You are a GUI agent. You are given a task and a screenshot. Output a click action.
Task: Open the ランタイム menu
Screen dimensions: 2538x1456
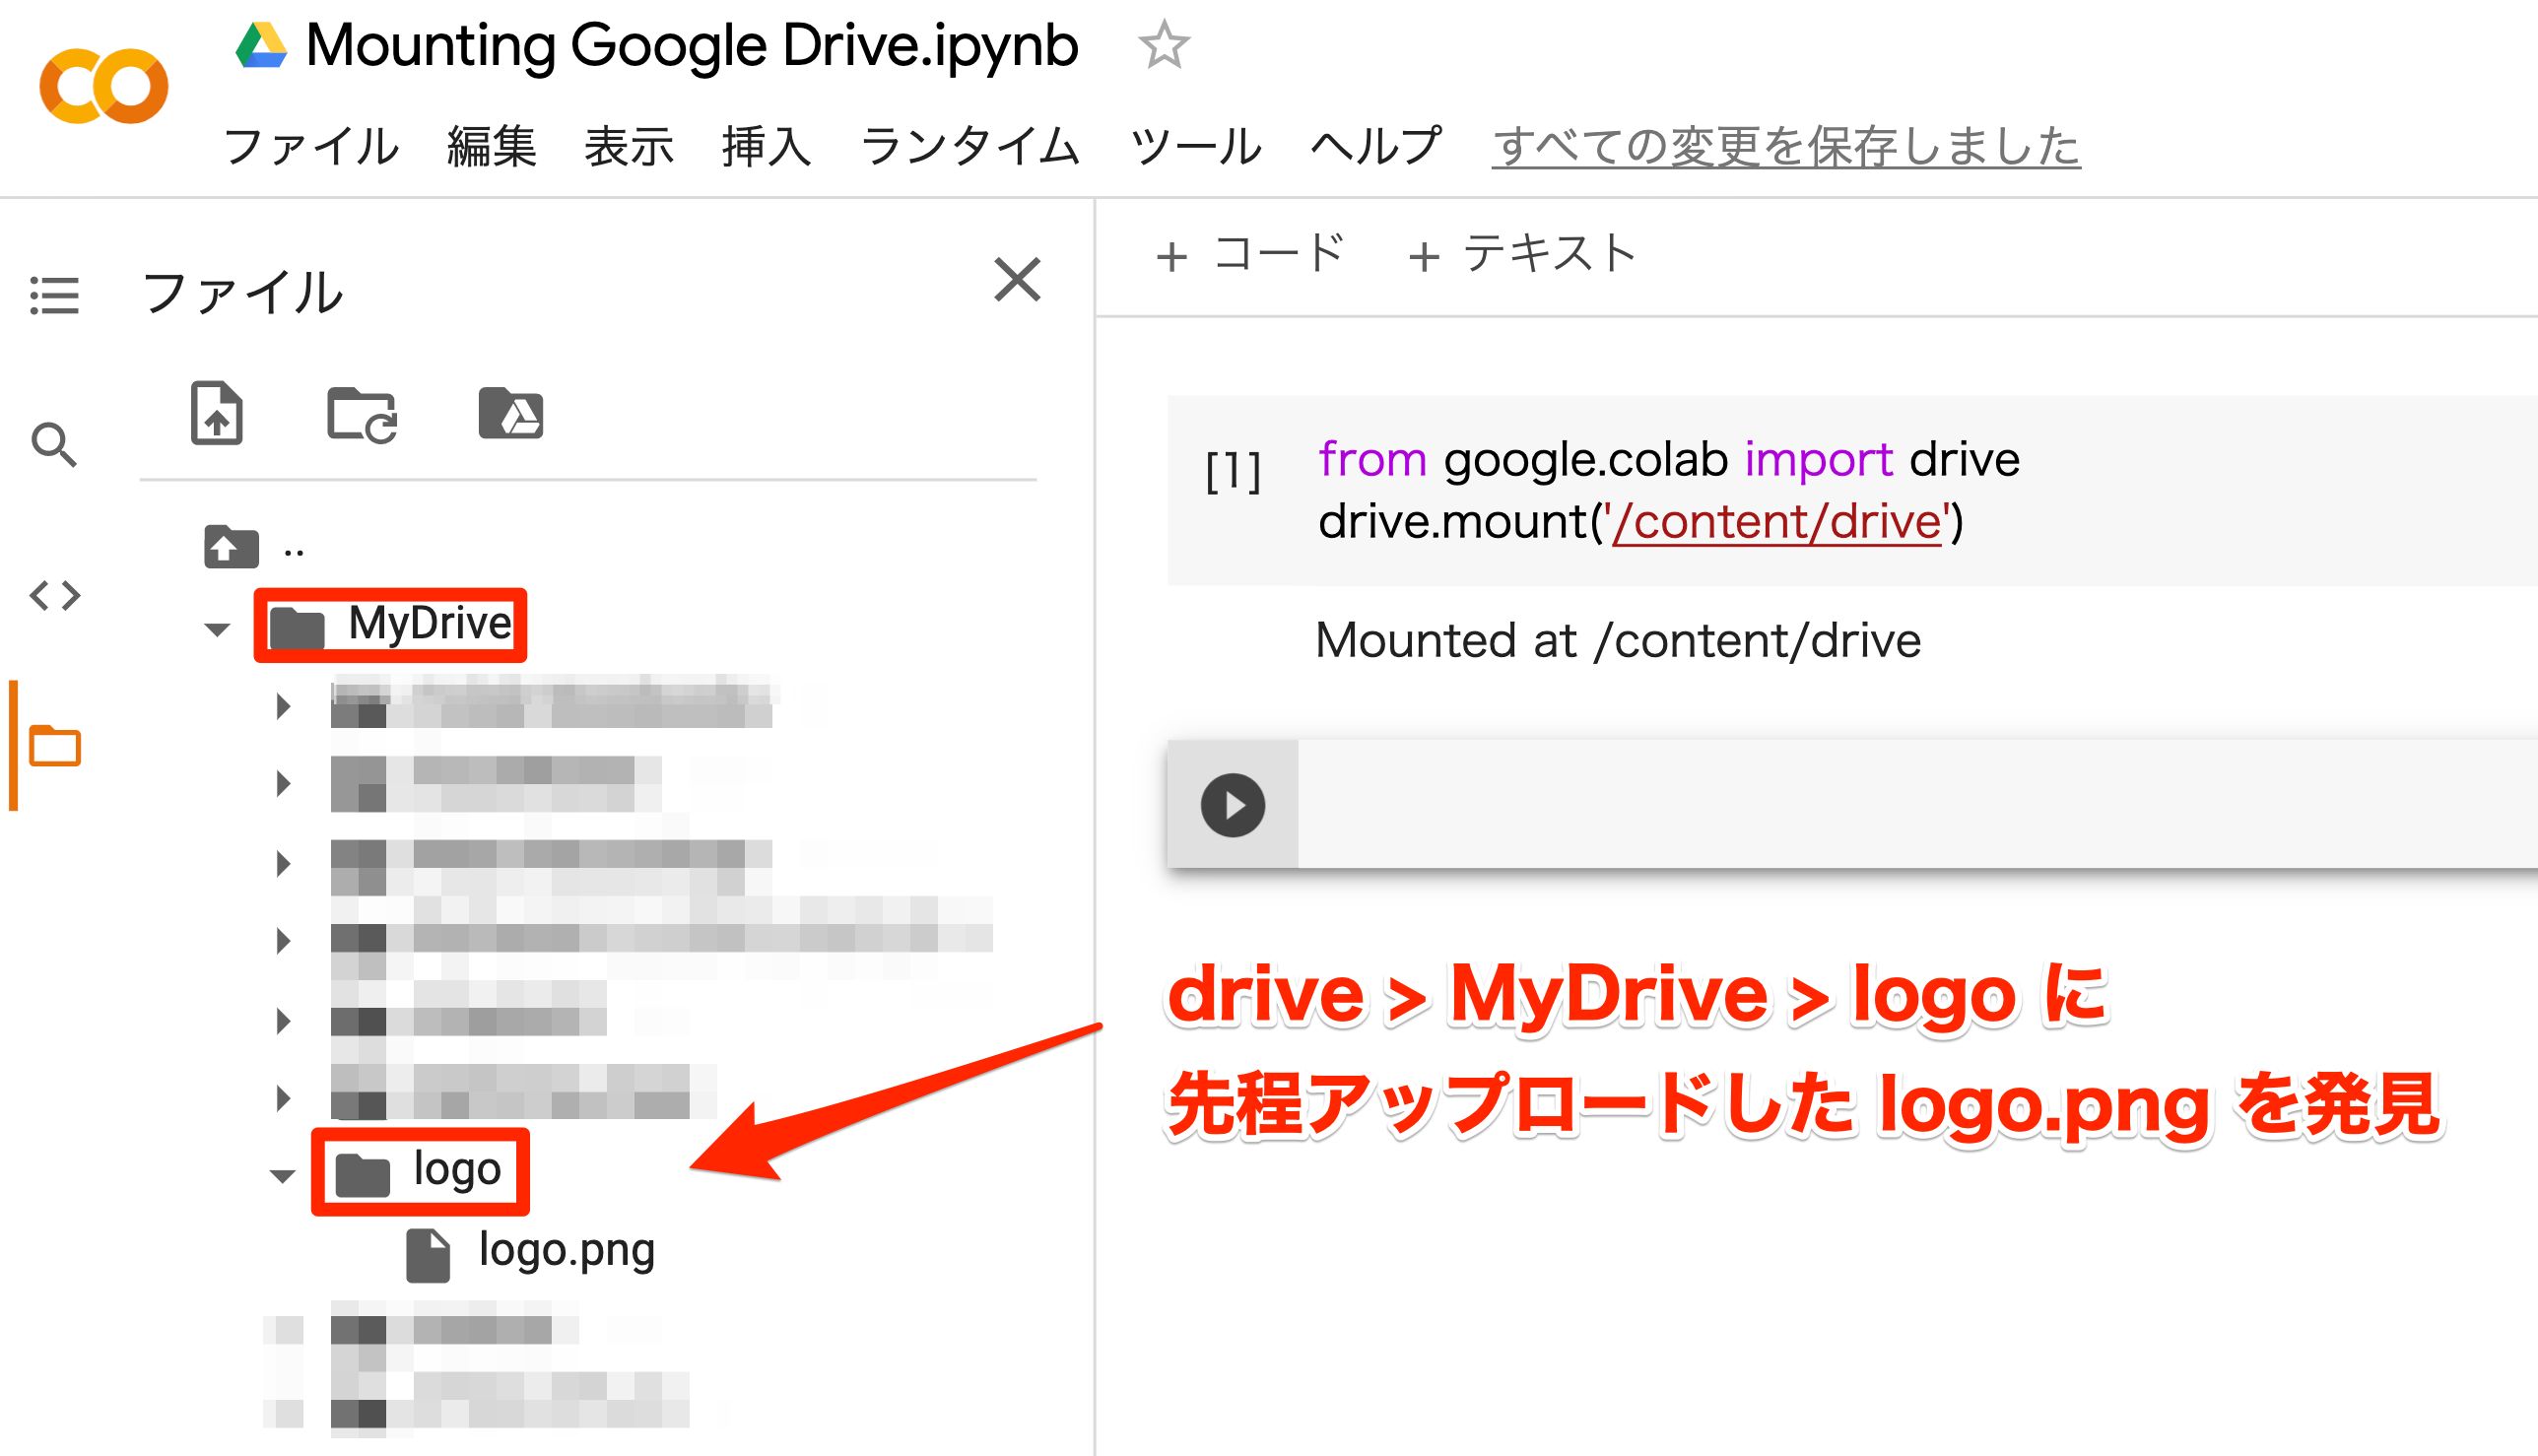click(x=969, y=147)
